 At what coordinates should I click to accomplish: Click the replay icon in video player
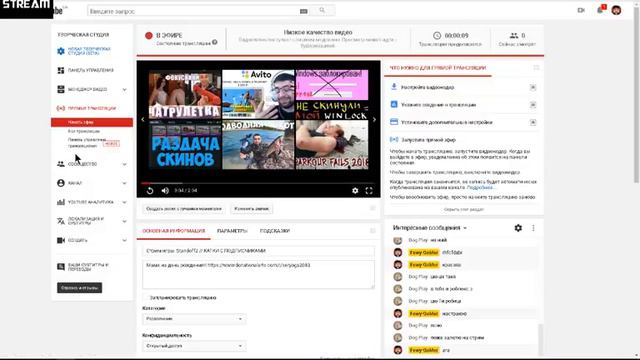click(150, 191)
